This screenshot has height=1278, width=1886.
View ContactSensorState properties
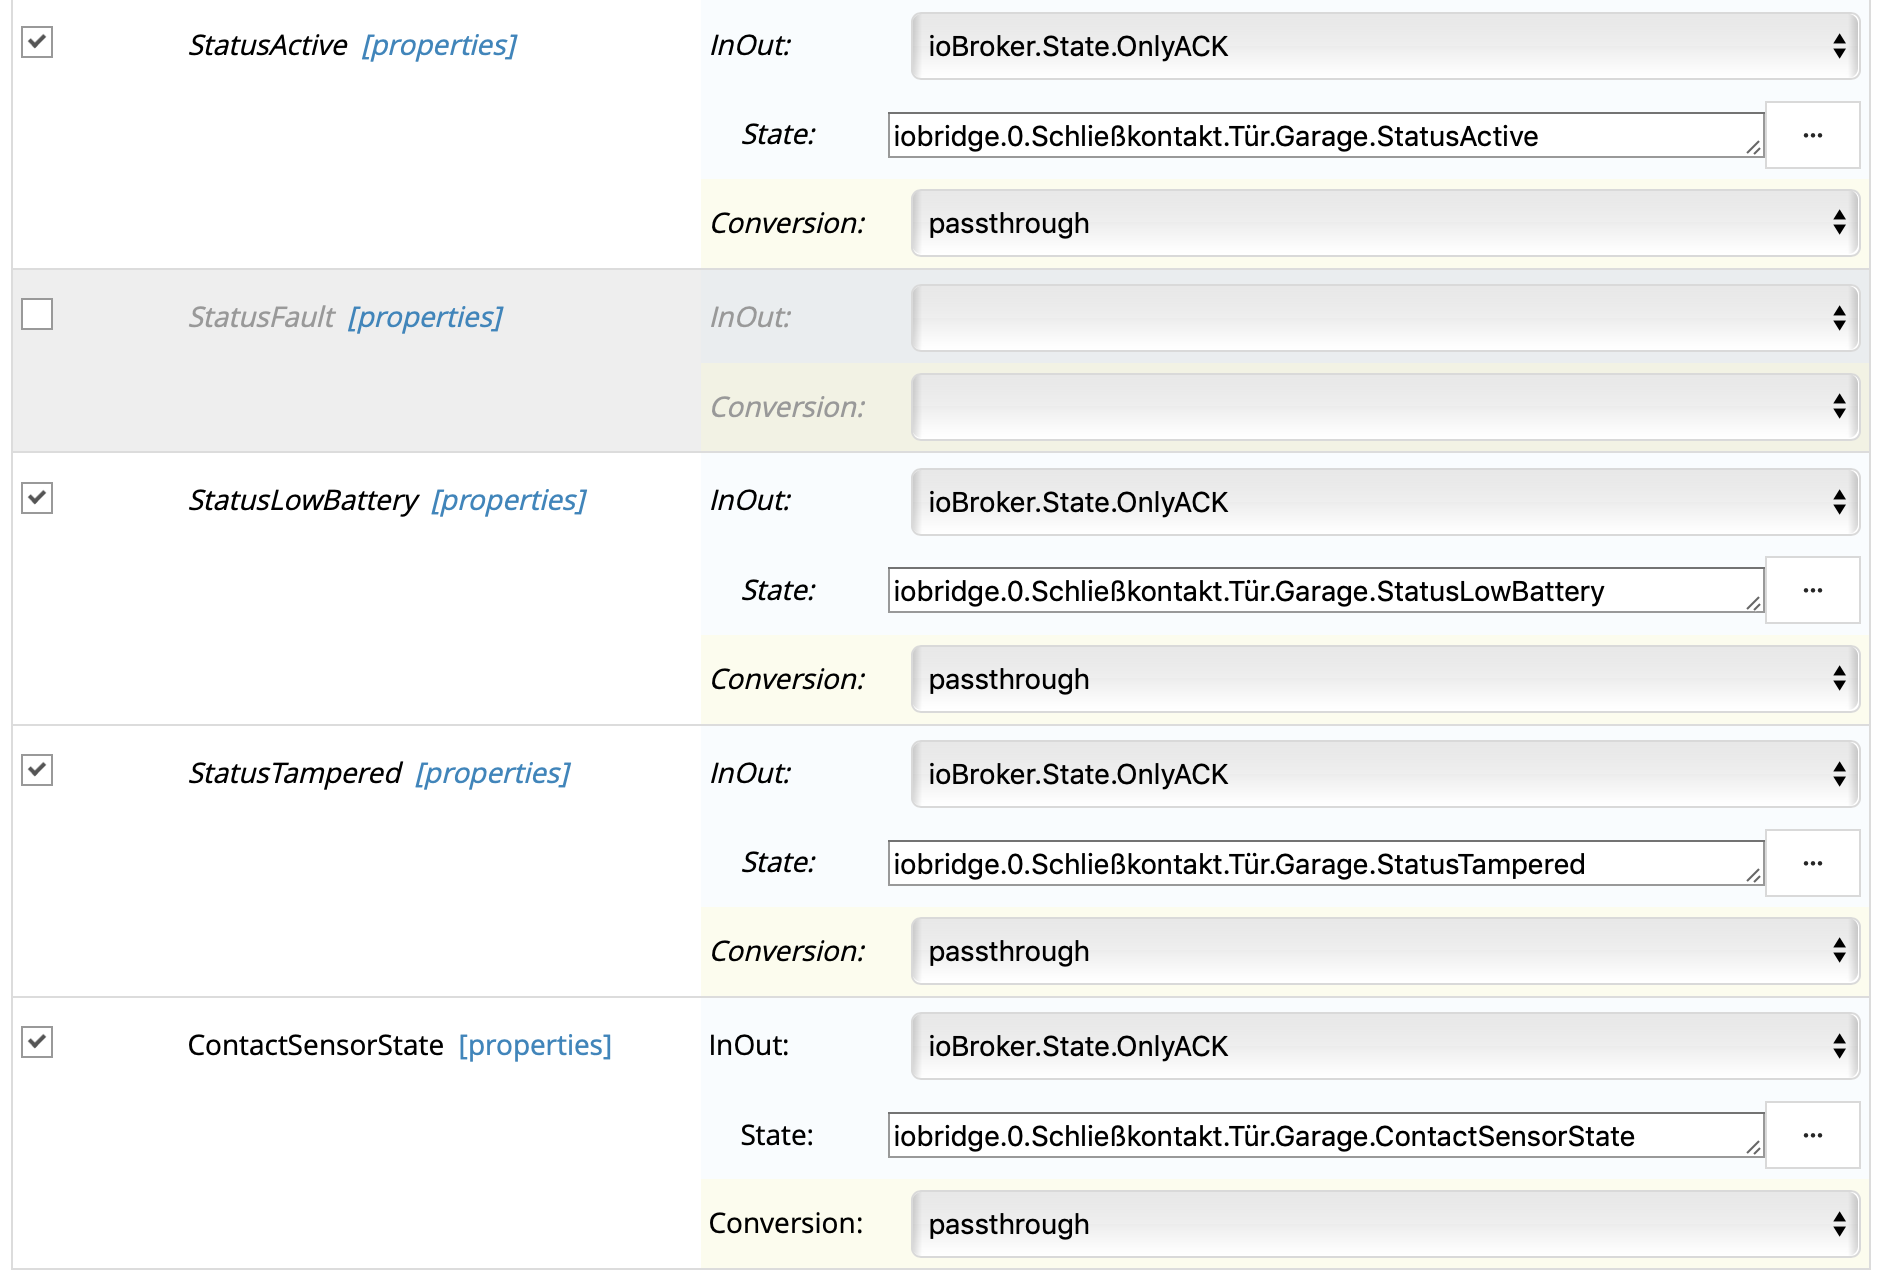(535, 1045)
